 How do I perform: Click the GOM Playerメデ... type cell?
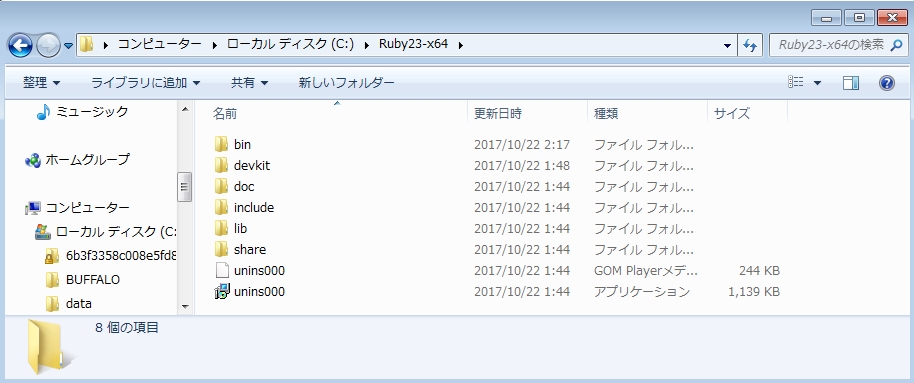(645, 270)
